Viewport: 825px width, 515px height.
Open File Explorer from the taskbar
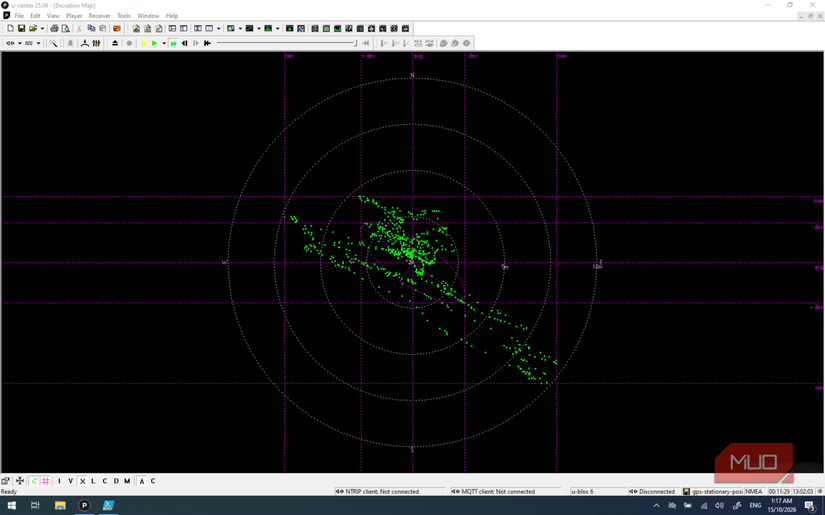point(60,506)
